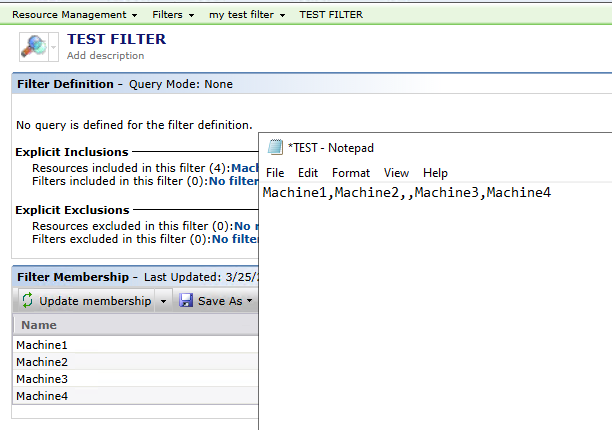
Task: Open Notepad File menu
Action: (x=275, y=173)
